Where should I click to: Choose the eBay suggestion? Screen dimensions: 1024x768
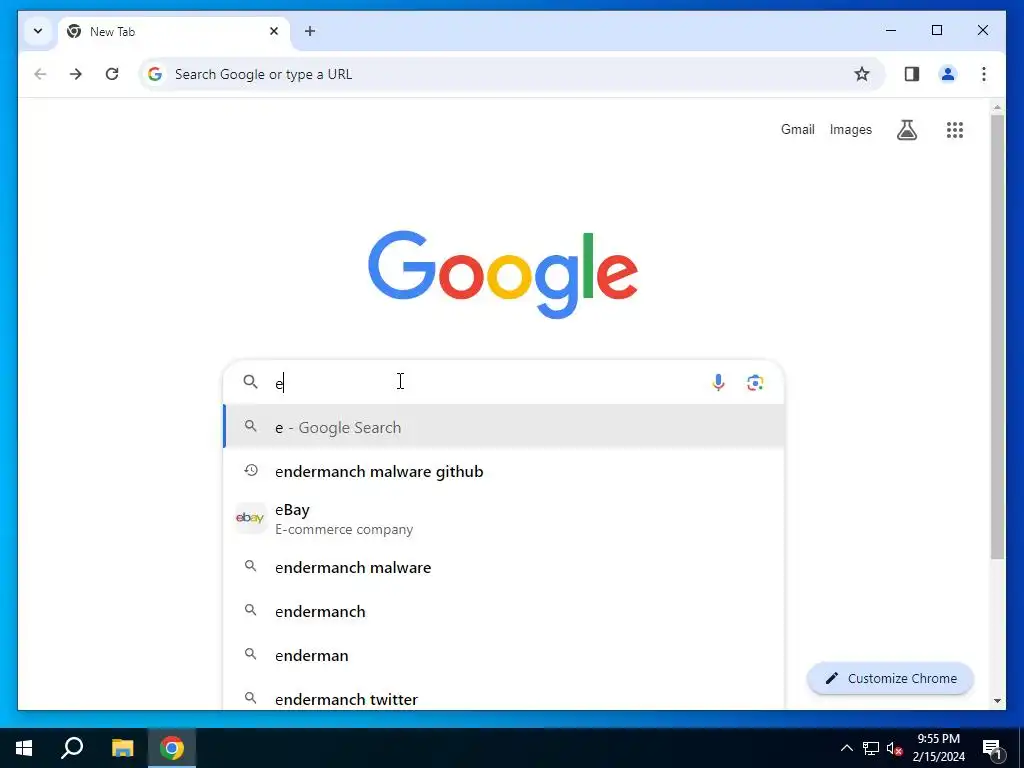pos(504,519)
